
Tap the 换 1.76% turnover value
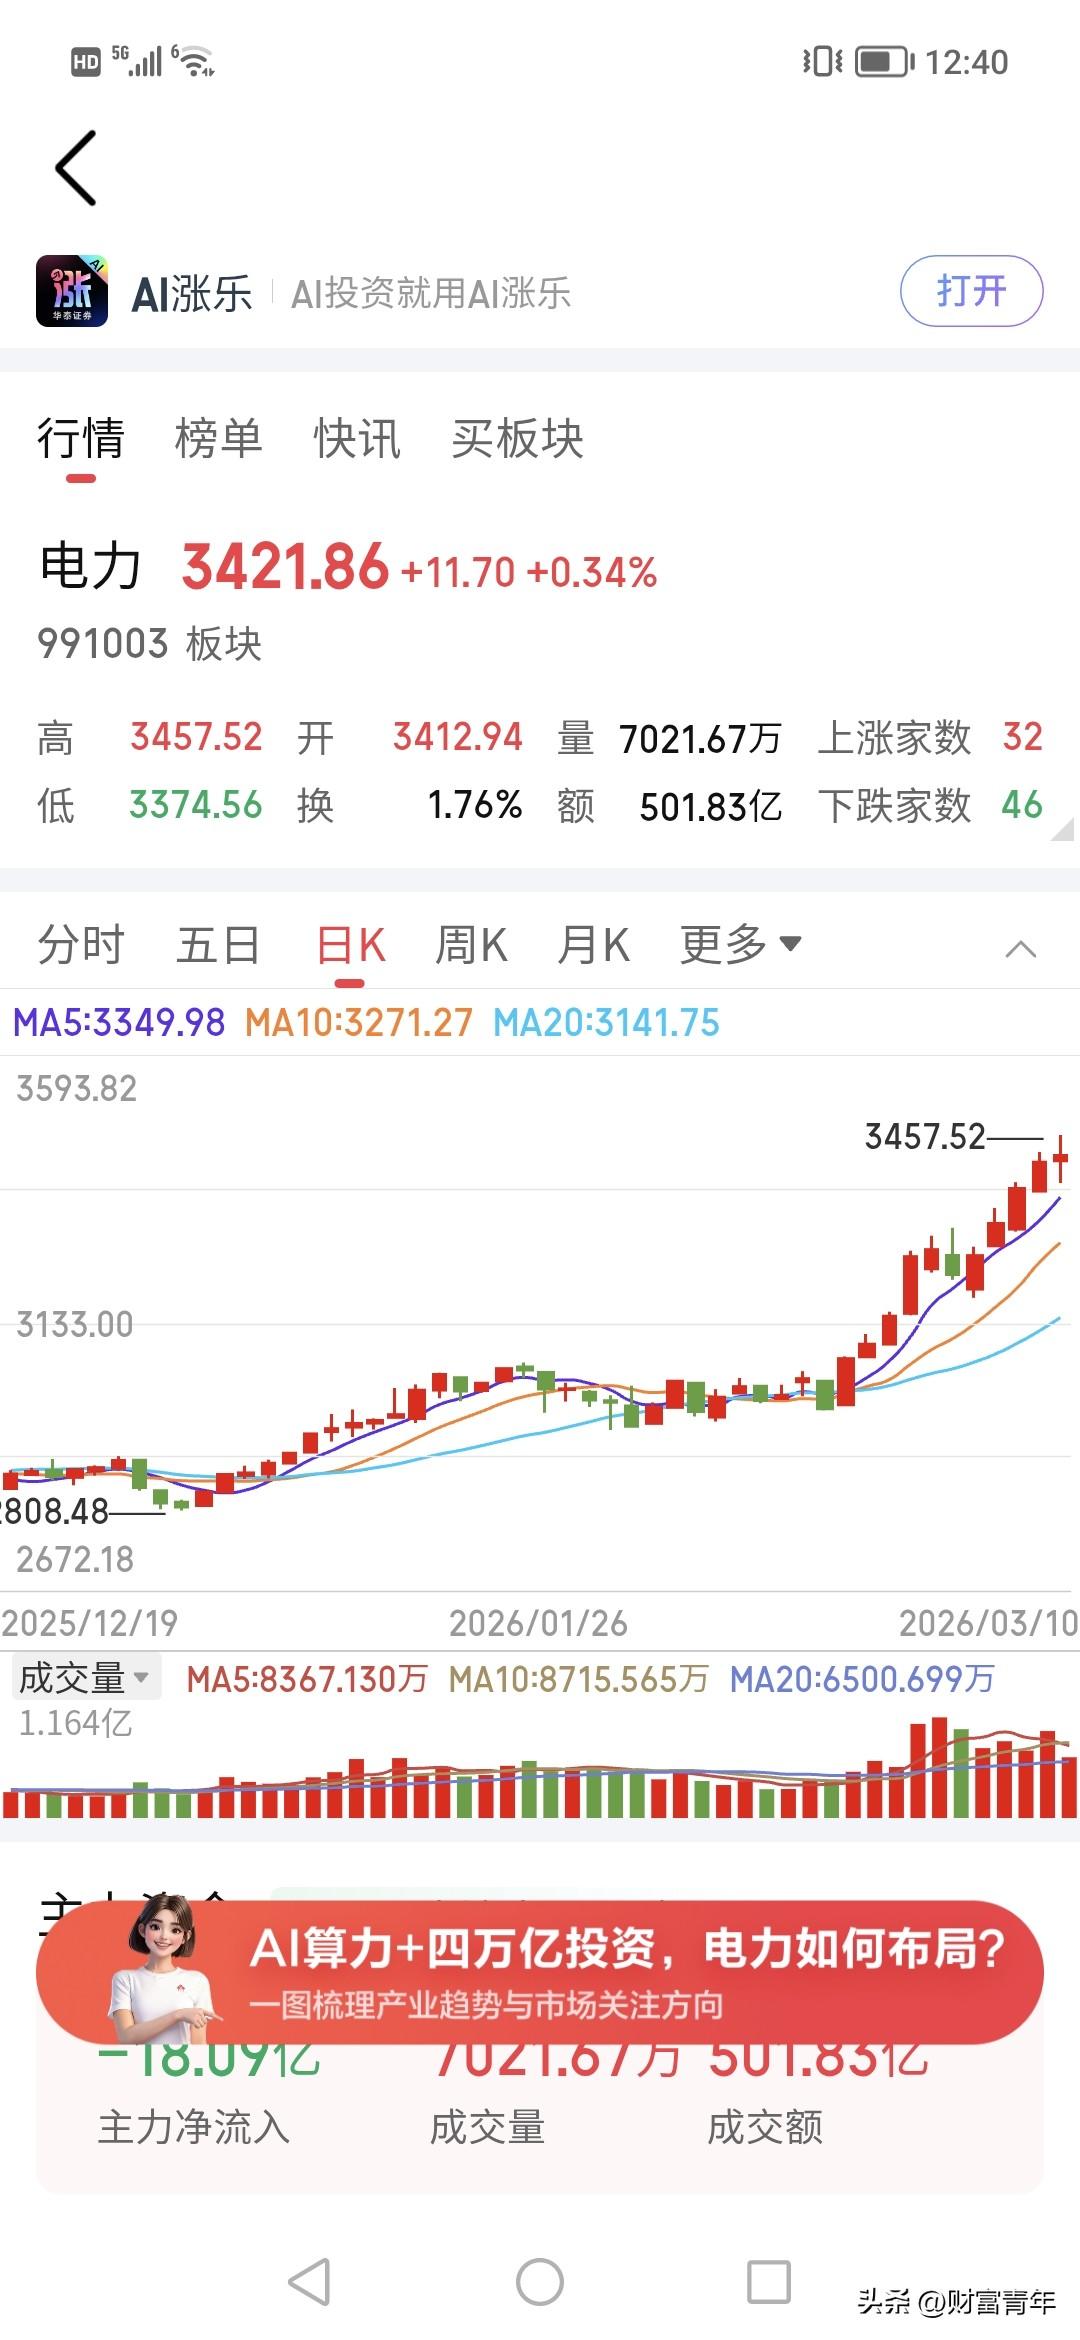(475, 805)
